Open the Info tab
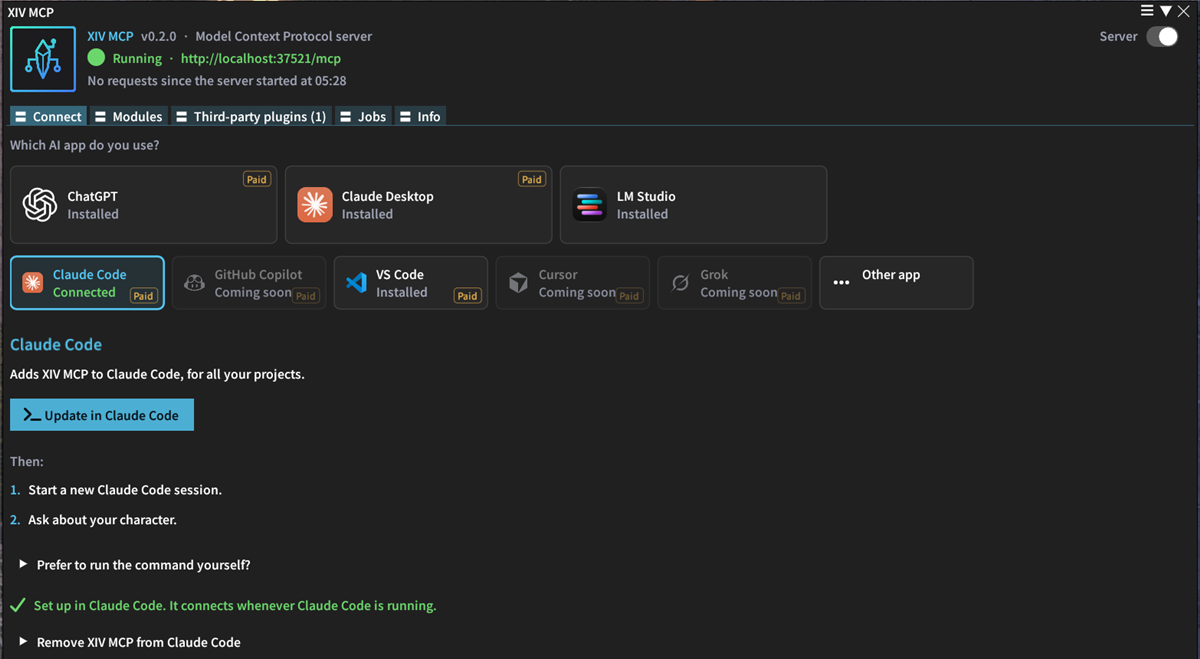1200x659 pixels. [x=420, y=116]
